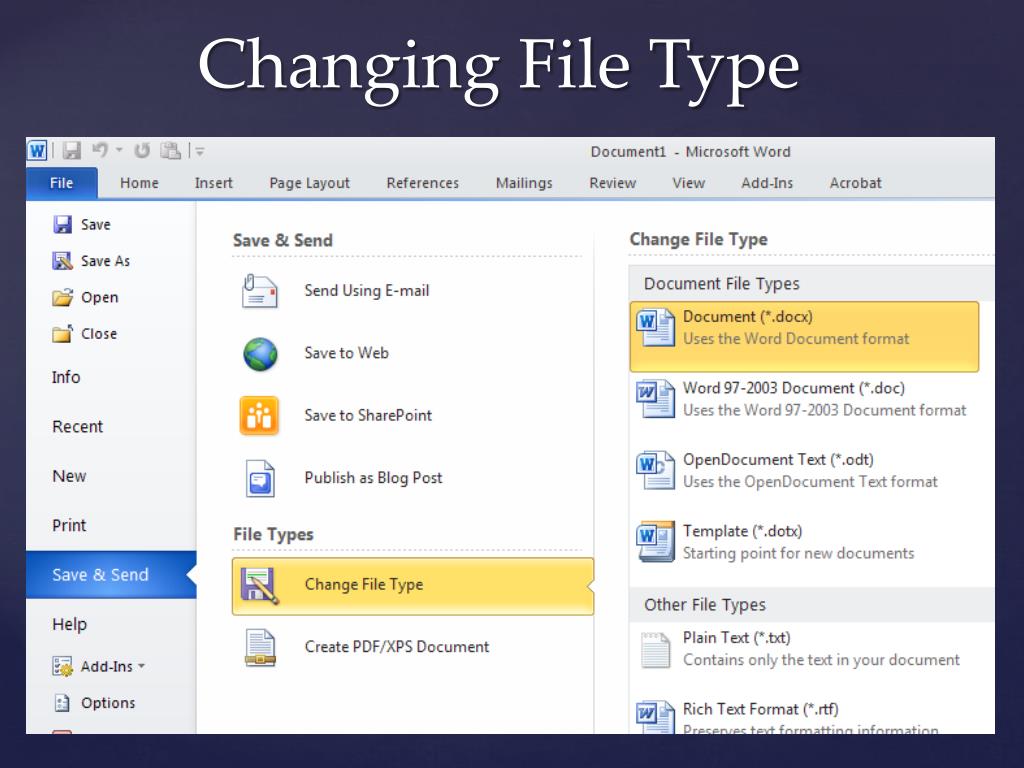This screenshot has height=768, width=1024.
Task: Click the Close folder icon in Backstage menu
Action: (62, 334)
